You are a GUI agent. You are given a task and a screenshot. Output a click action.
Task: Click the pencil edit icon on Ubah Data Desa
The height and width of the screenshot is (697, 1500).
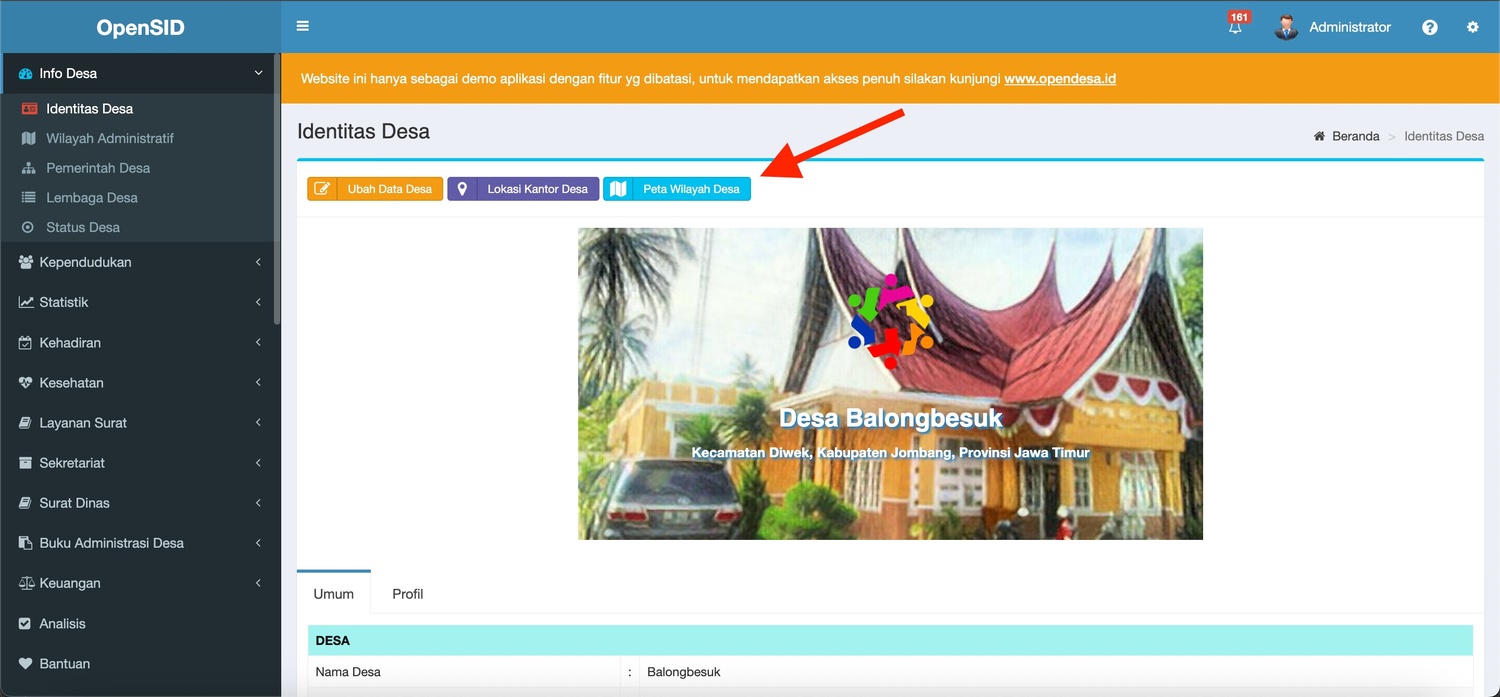coord(322,189)
